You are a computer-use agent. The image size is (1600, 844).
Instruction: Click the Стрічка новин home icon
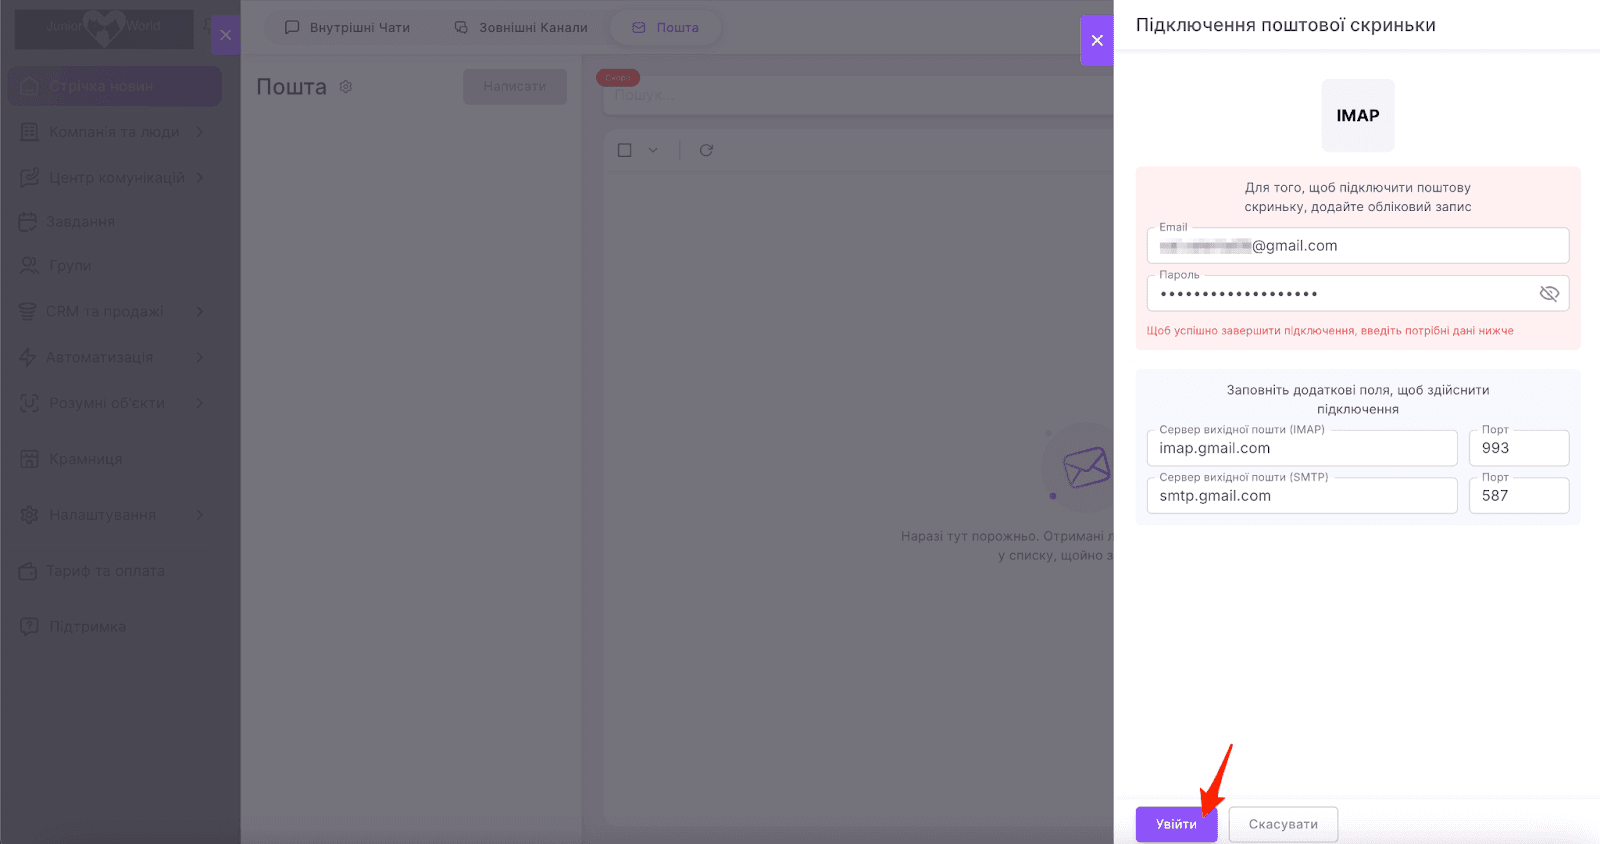29,86
